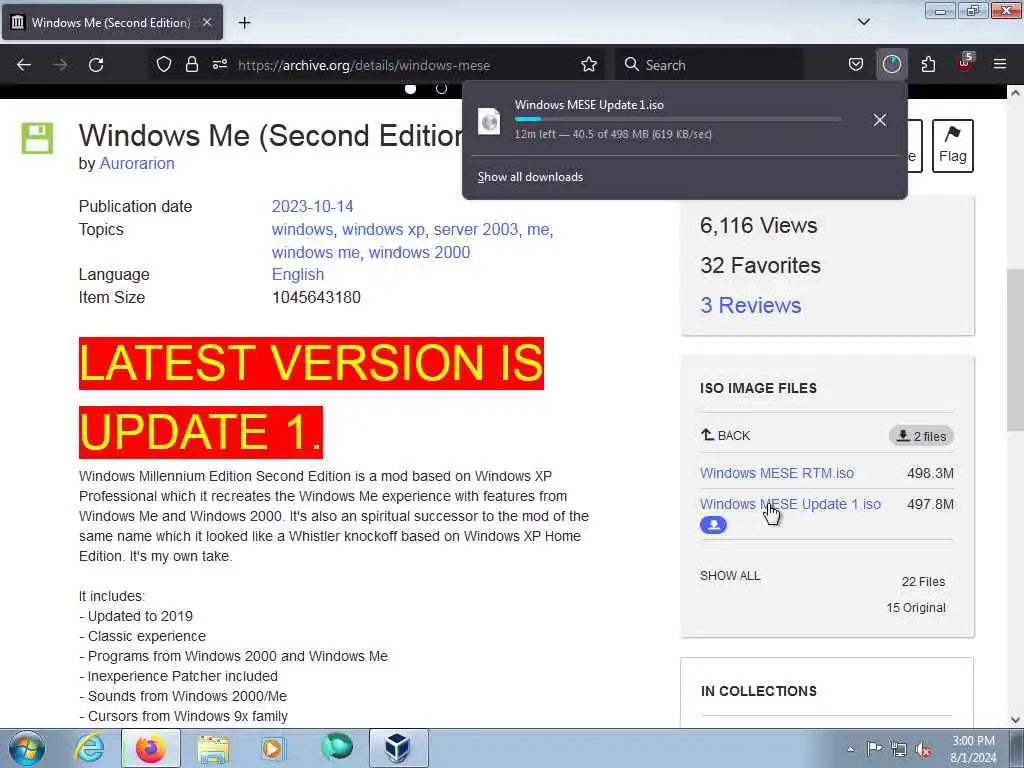
Task: Cancel the Windows MESE Update 1.iso download
Action: pyautogui.click(x=880, y=120)
